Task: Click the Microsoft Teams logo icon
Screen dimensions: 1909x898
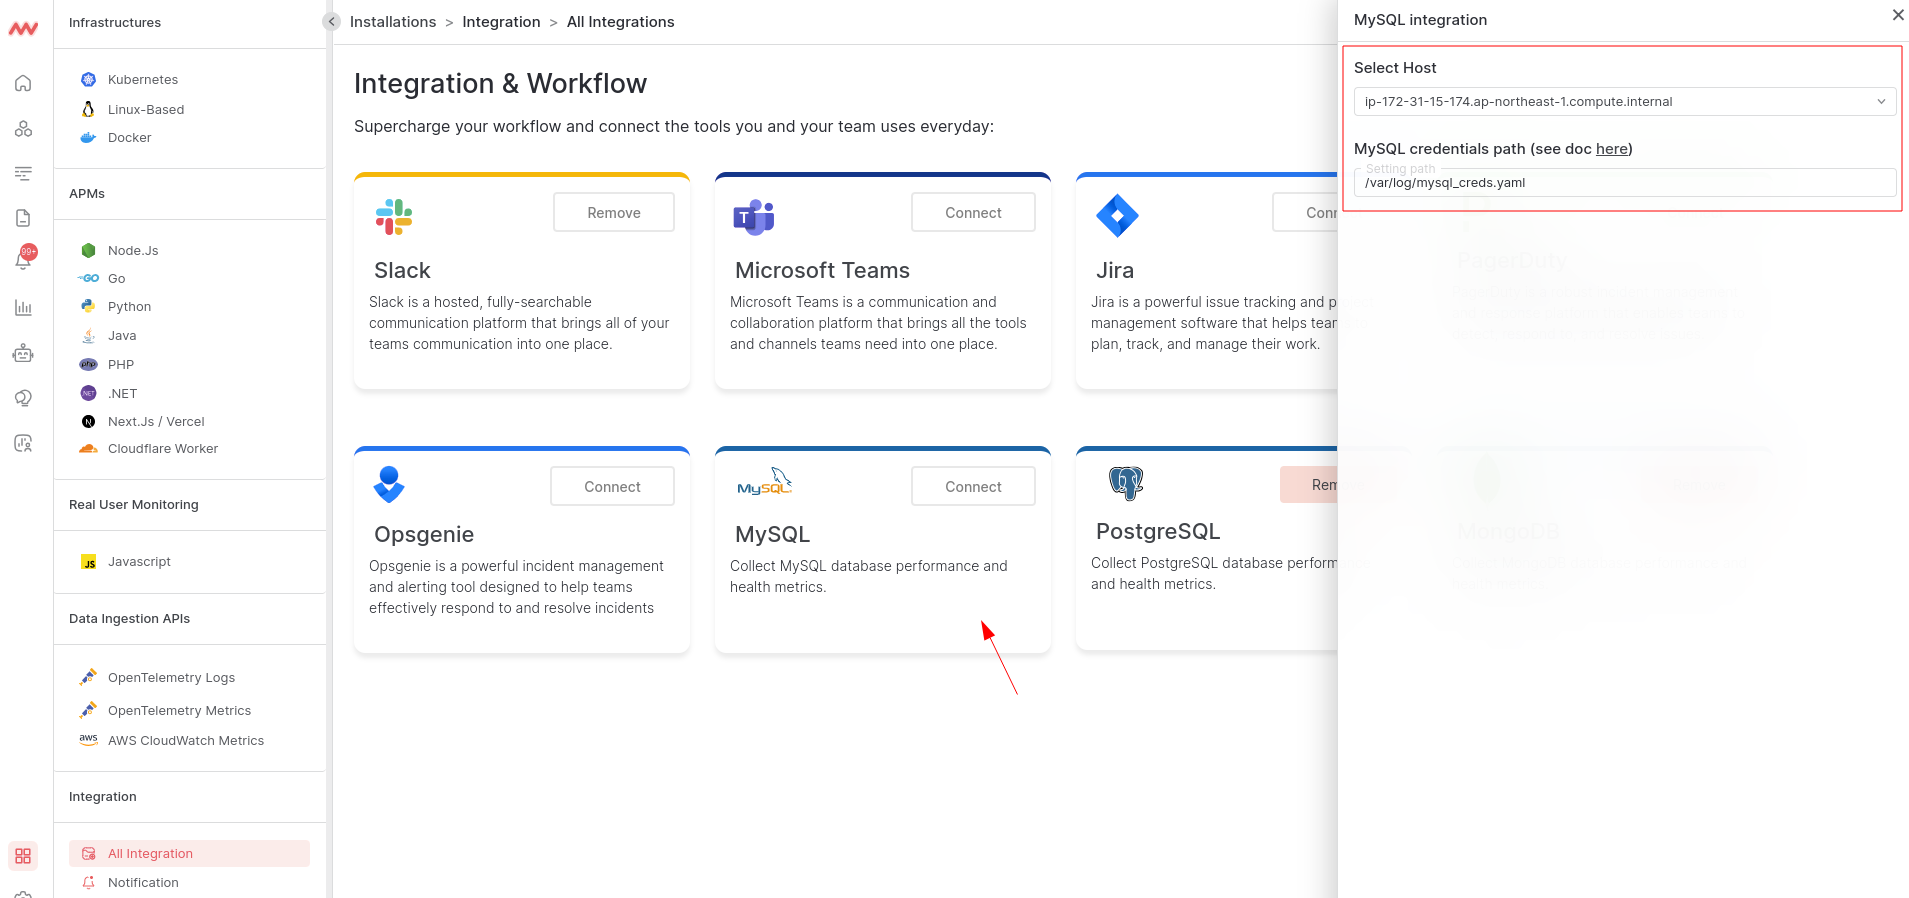Action: [x=754, y=217]
